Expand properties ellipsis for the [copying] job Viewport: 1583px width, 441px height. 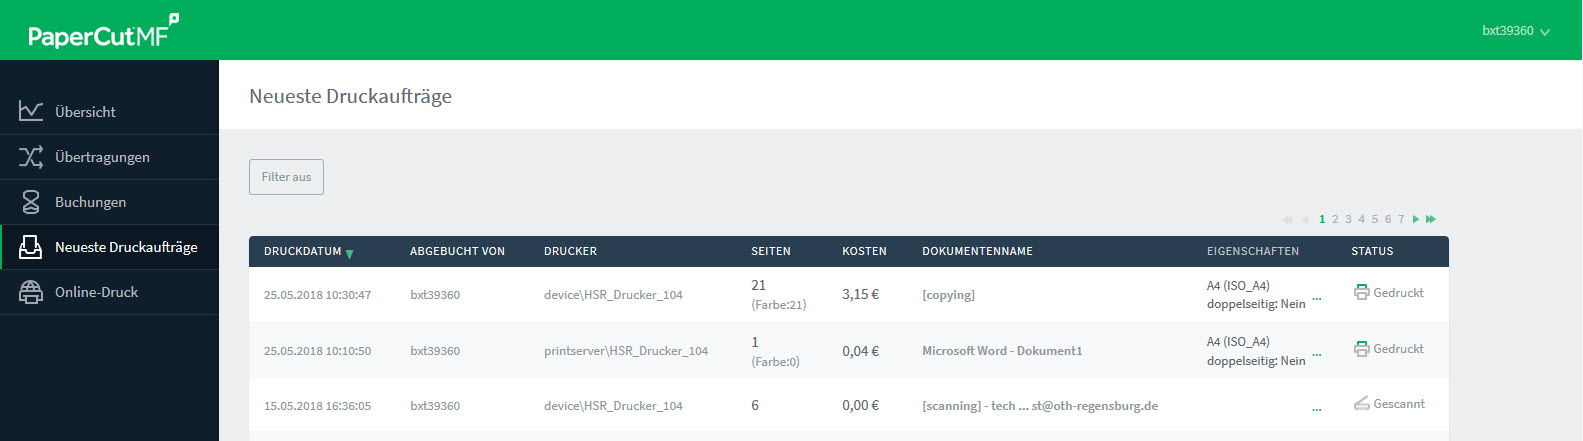click(x=1316, y=298)
